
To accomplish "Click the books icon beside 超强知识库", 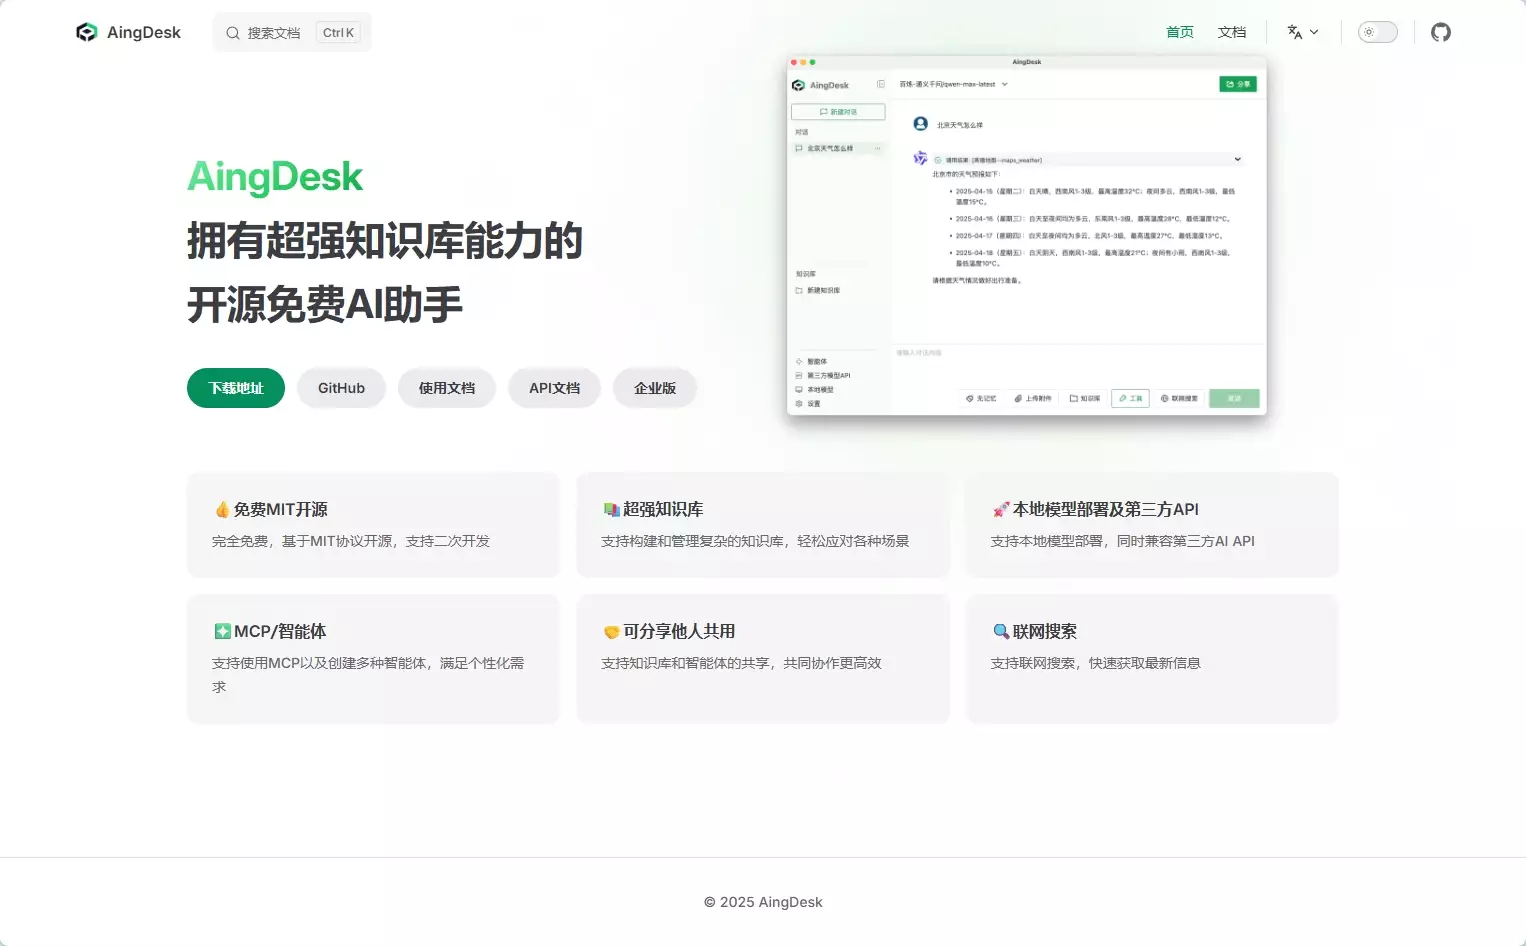I will click(x=611, y=510).
